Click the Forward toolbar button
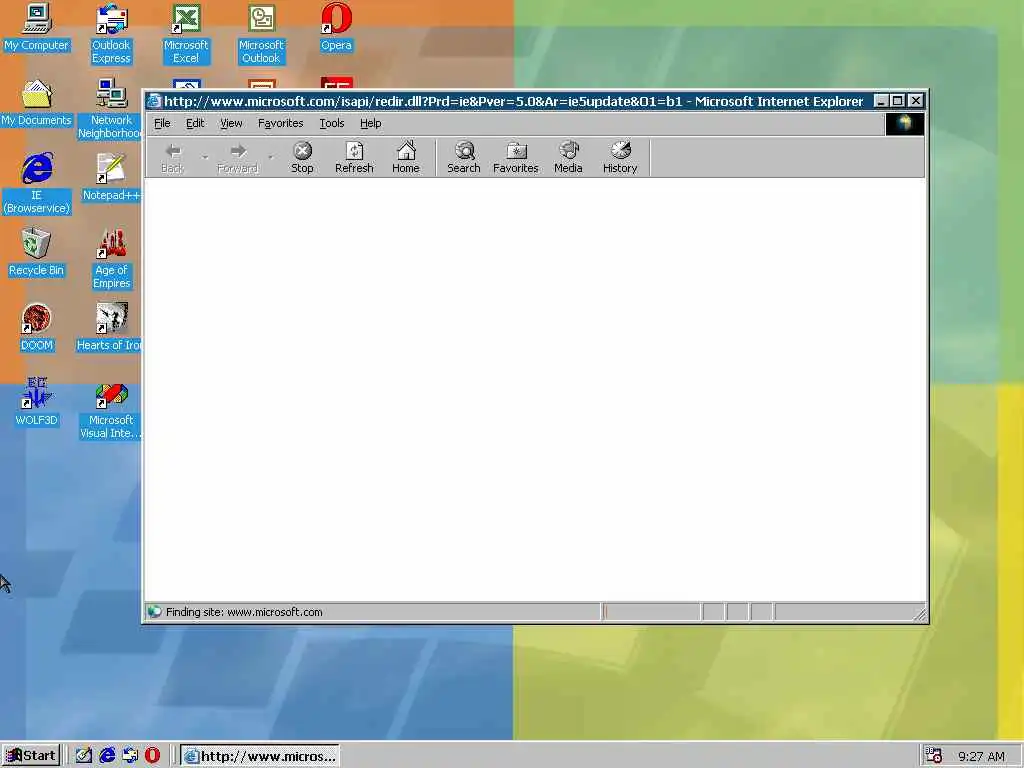Image resolution: width=1024 pixels, height=768 pixels. 238,157
